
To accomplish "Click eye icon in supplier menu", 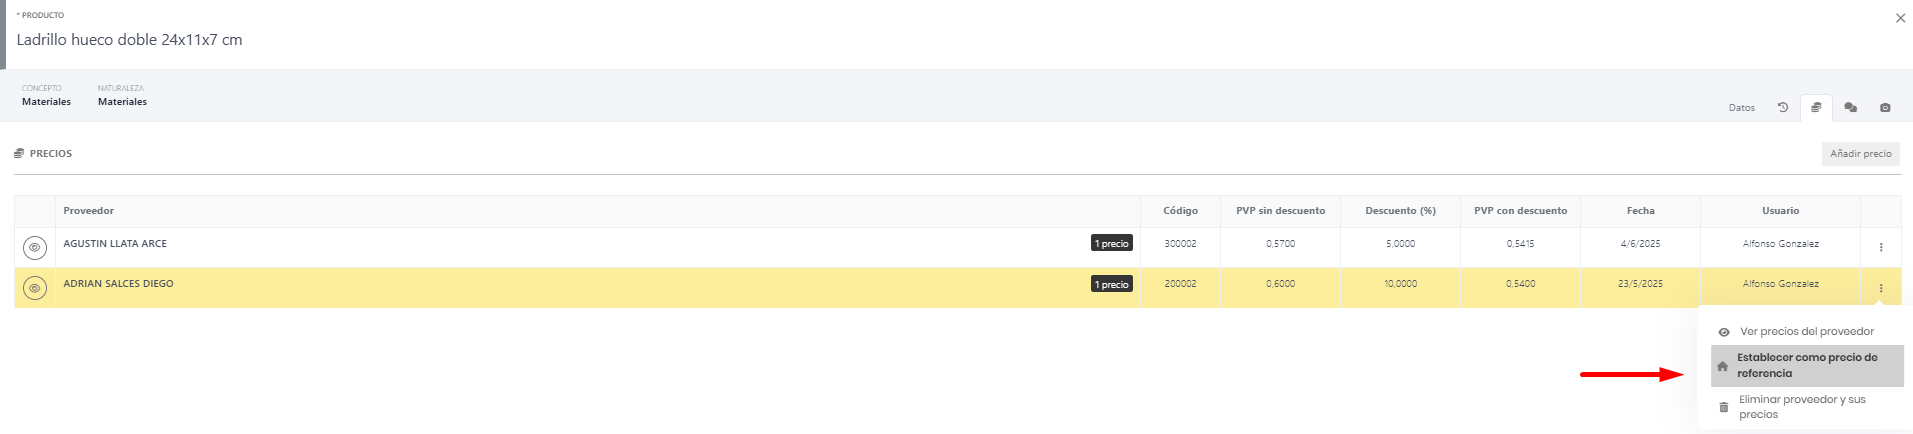I will tap(1724, 332).
